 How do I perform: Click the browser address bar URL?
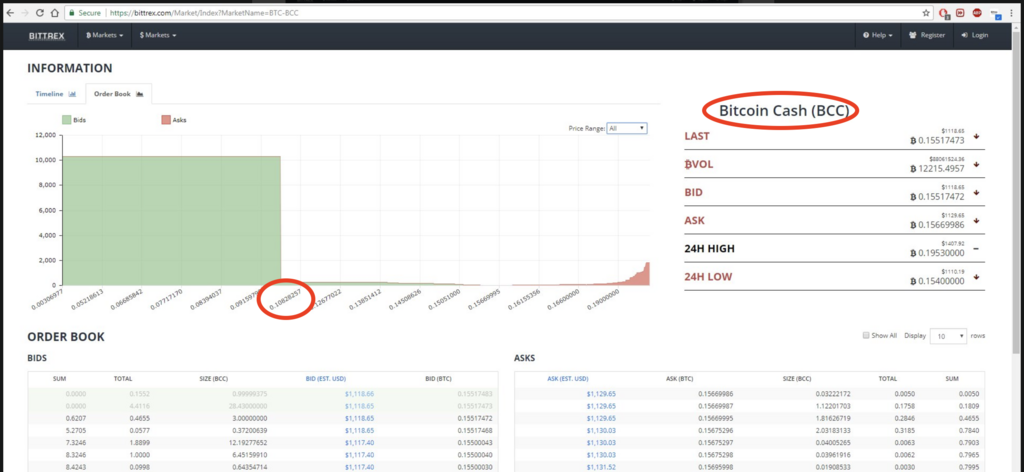tap(204, 12)
